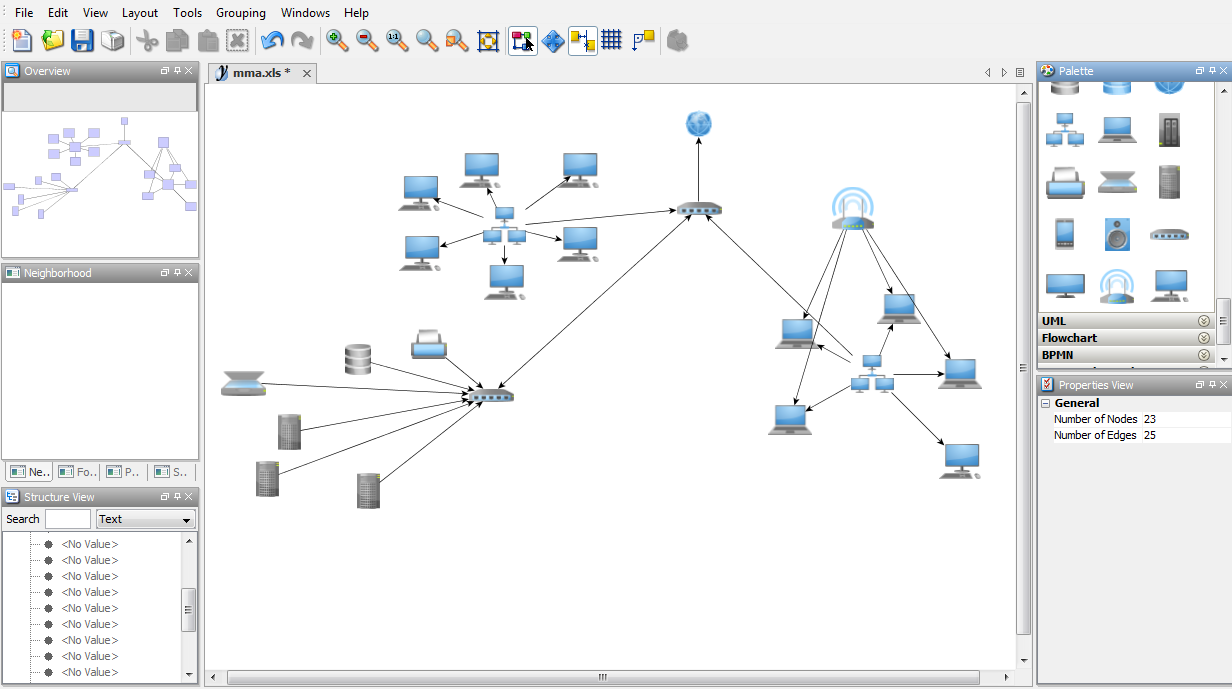The width and height of the screenshot is (1232, 689).
Task: Click the previous document tab arrow
Action: (x=988, y=73)
